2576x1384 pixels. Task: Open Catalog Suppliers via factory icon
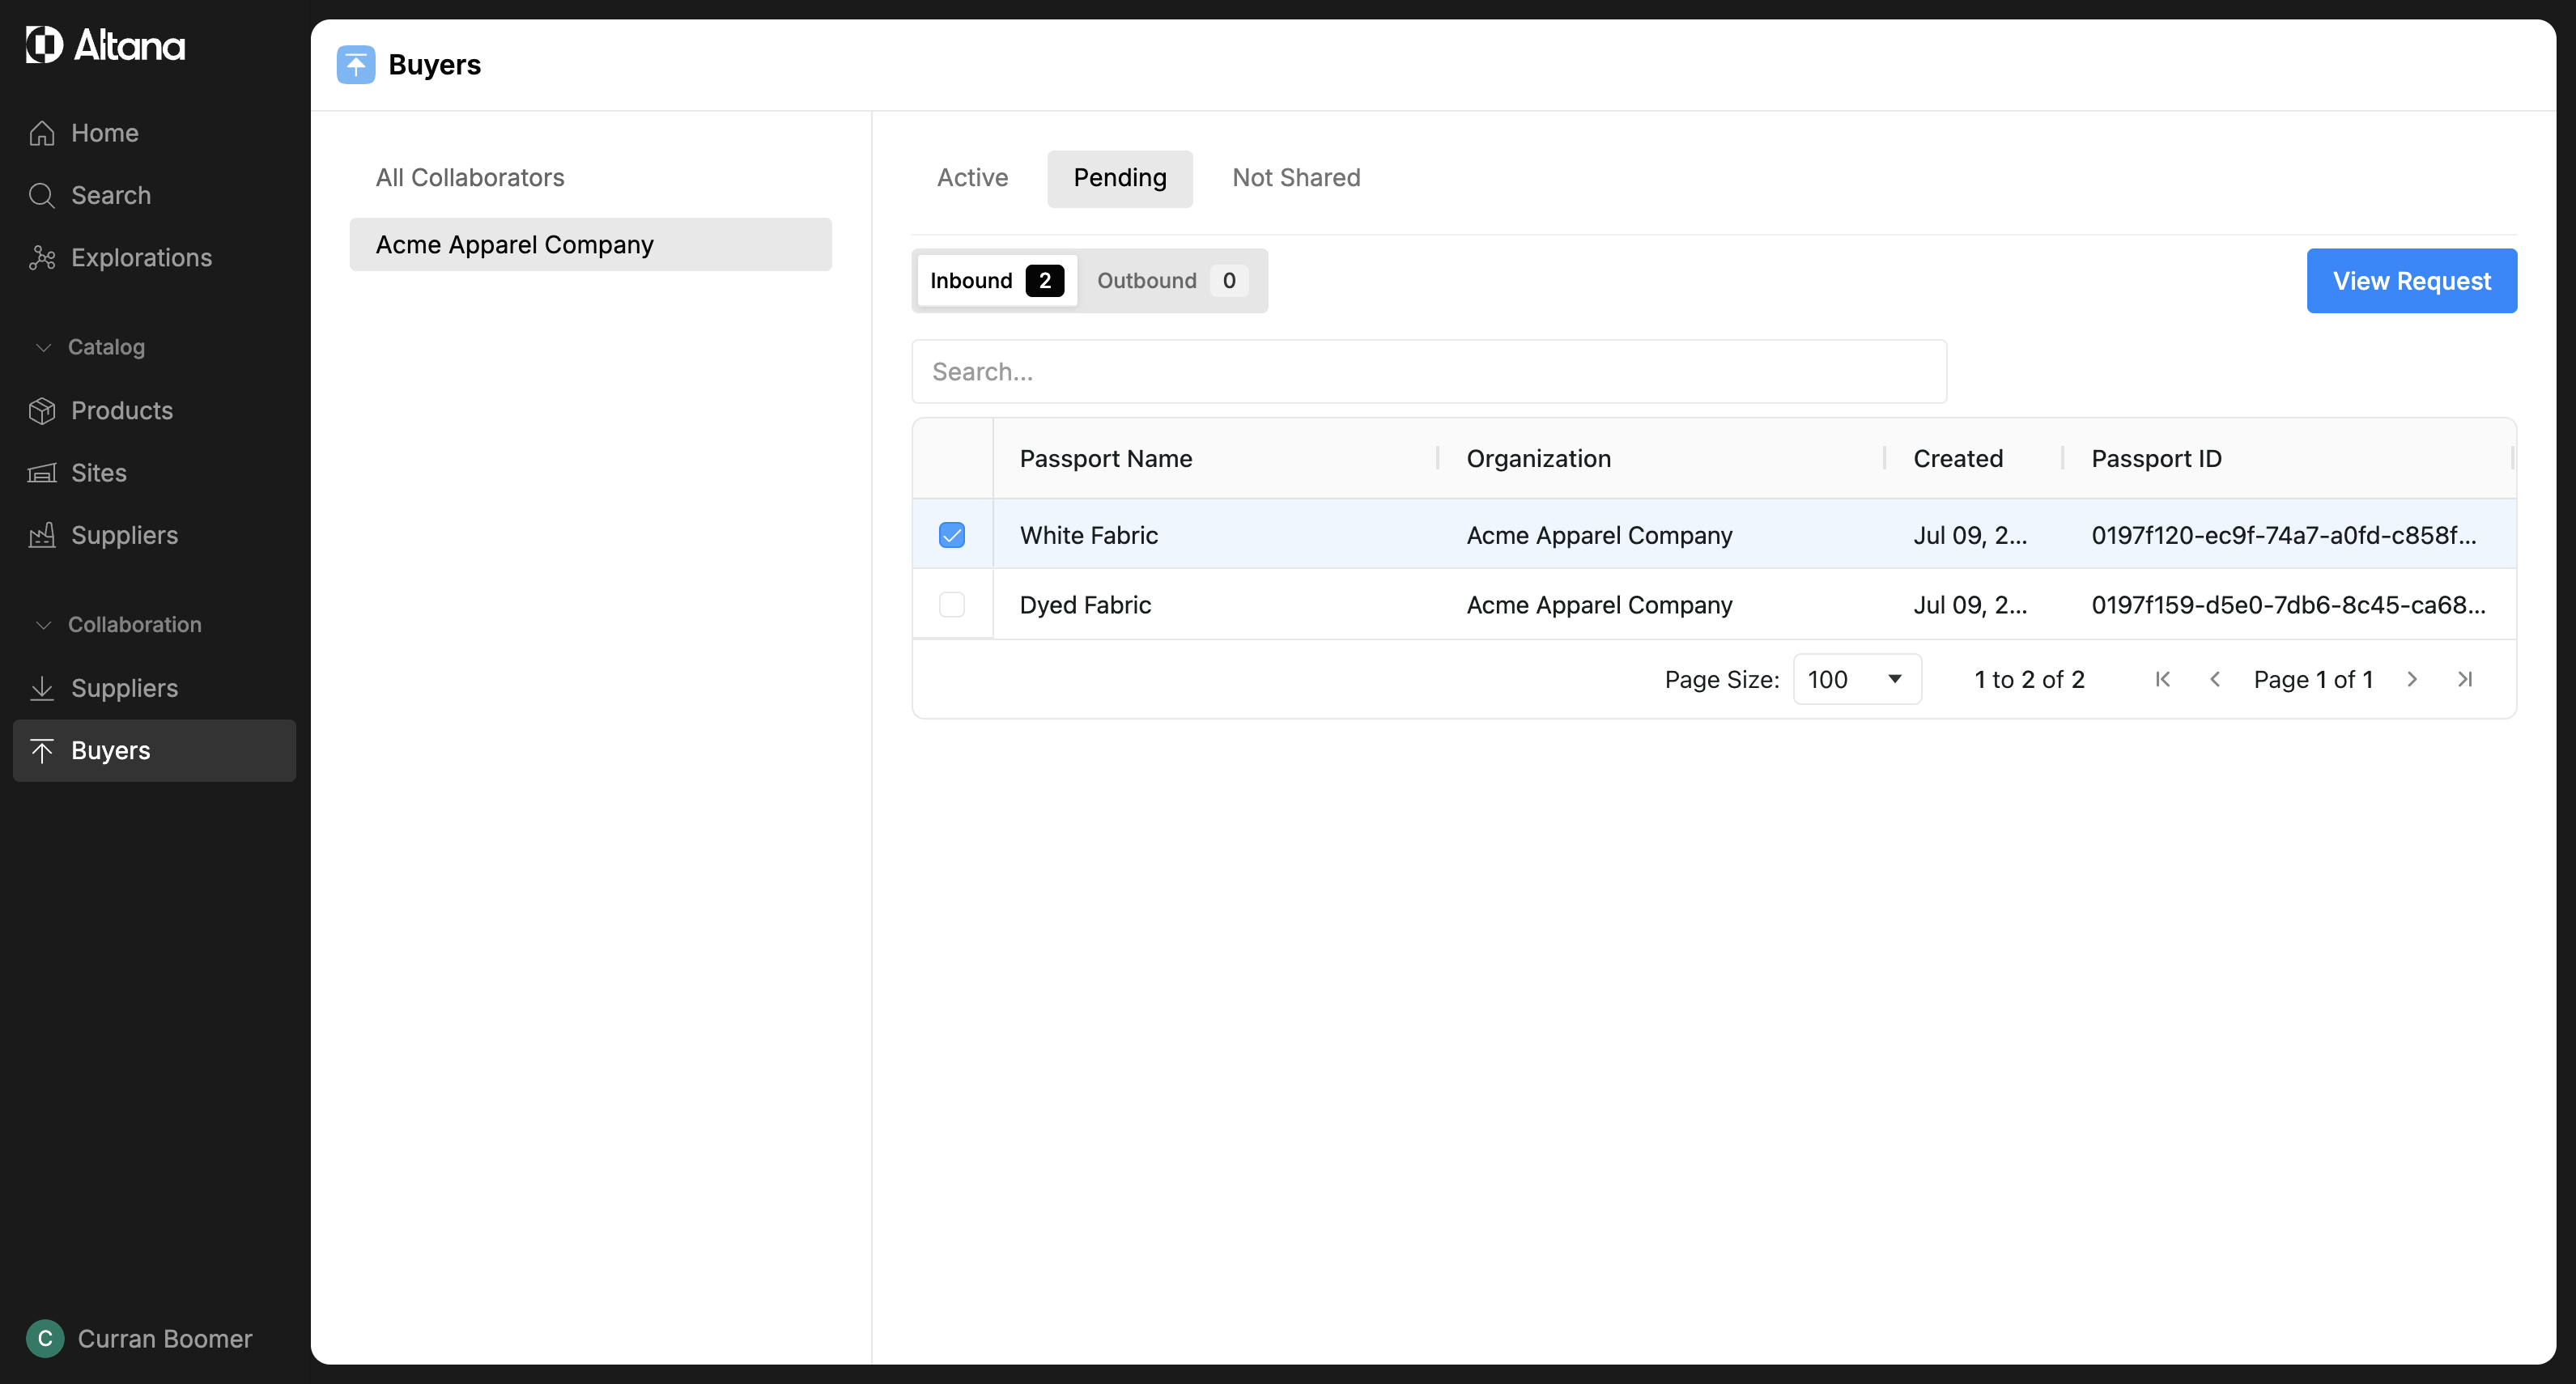pyautogui.click(x=42, y=535)
